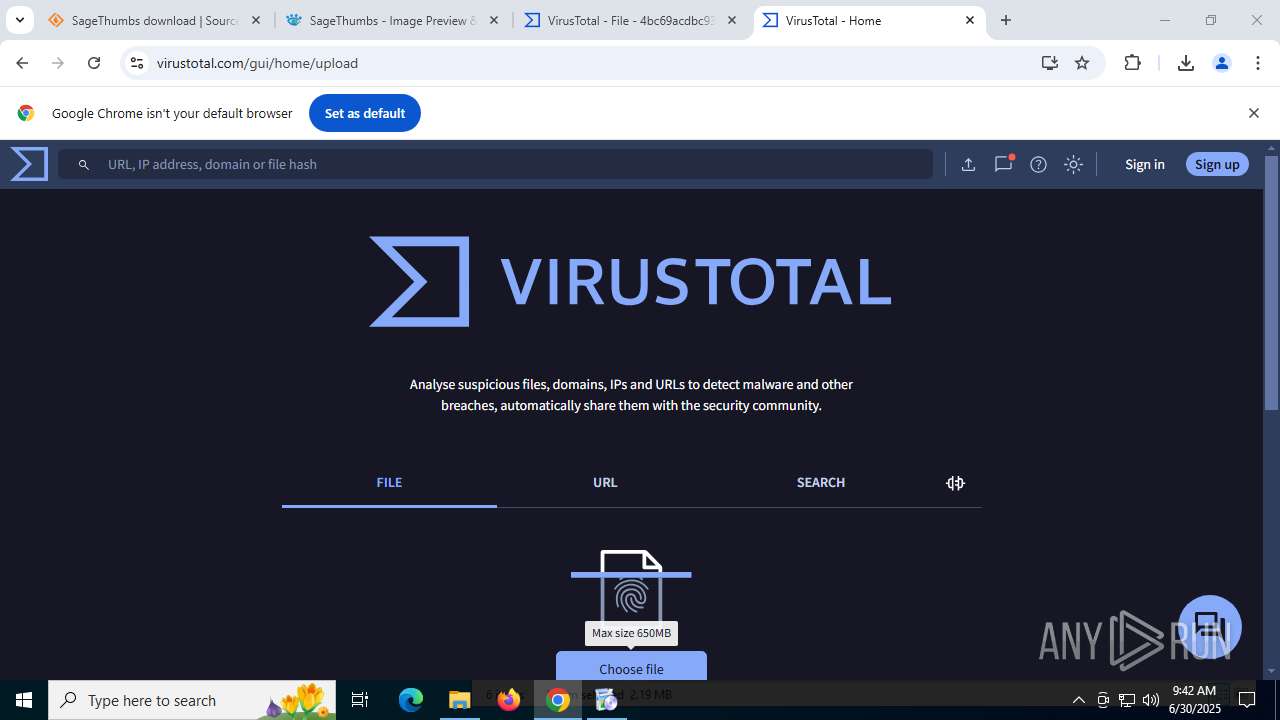Click the Chrome address bar URL
1280x720 pixels.
click(257, 63)
